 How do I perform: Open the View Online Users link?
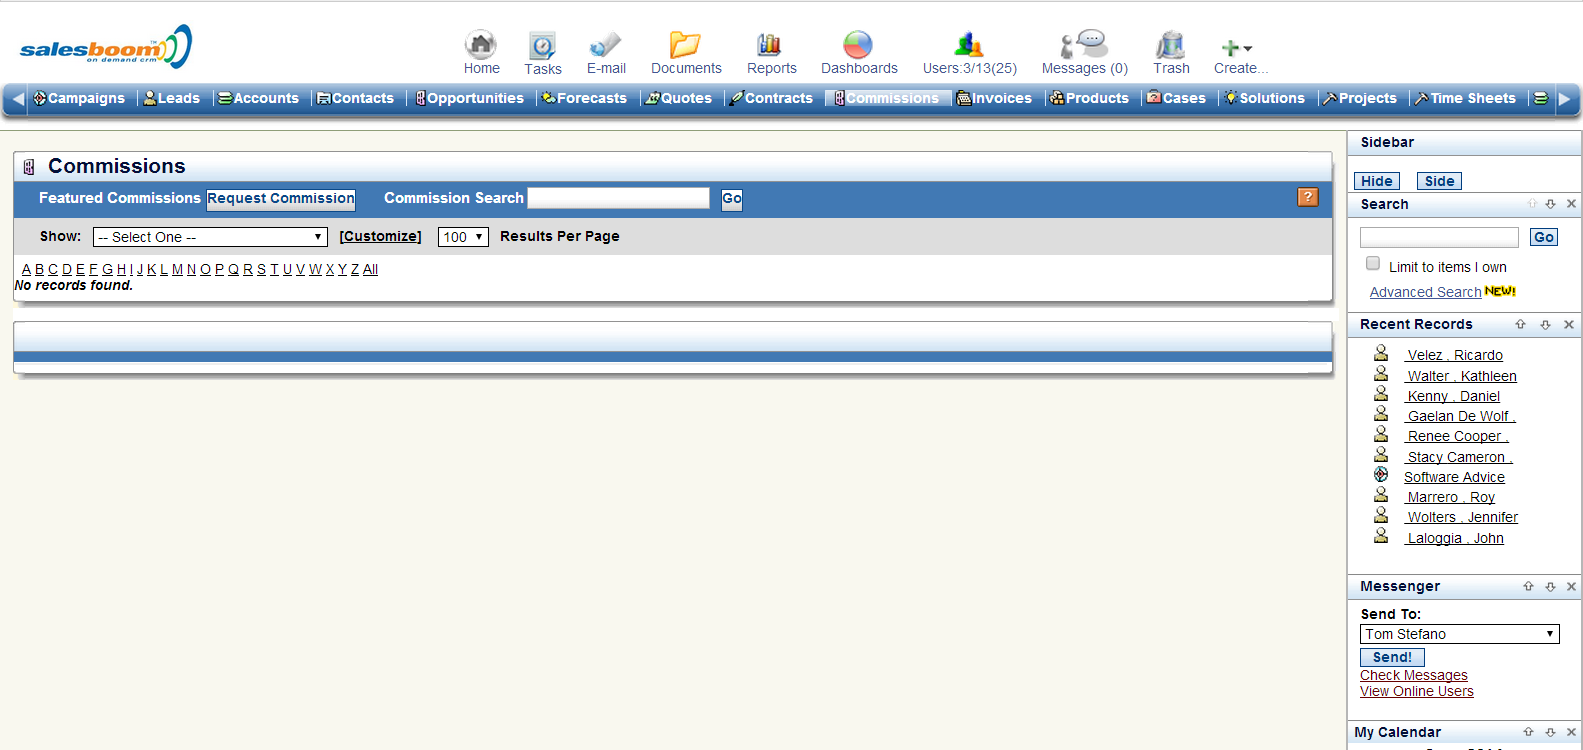coord(1417,692)
